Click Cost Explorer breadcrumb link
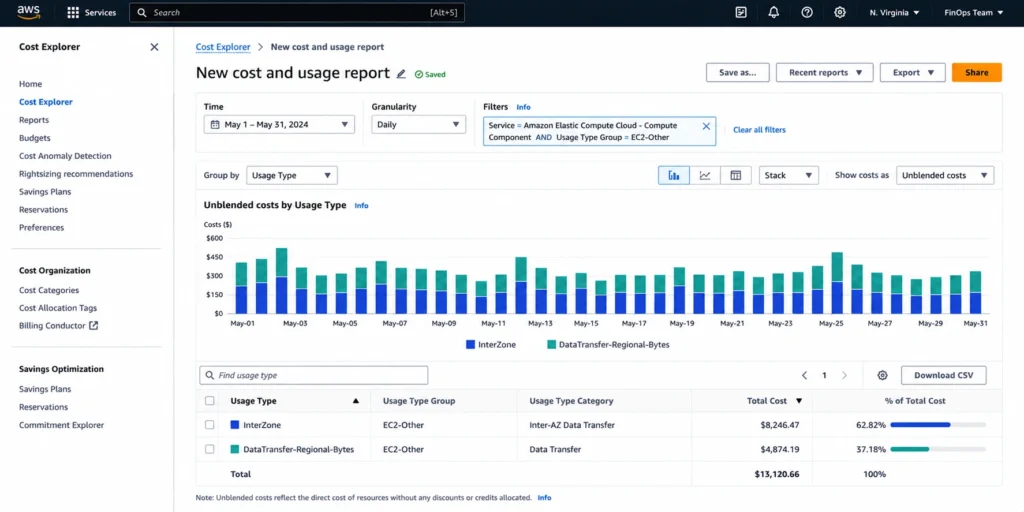Screen dimensions: 1024x512 (x=223, y=47)
